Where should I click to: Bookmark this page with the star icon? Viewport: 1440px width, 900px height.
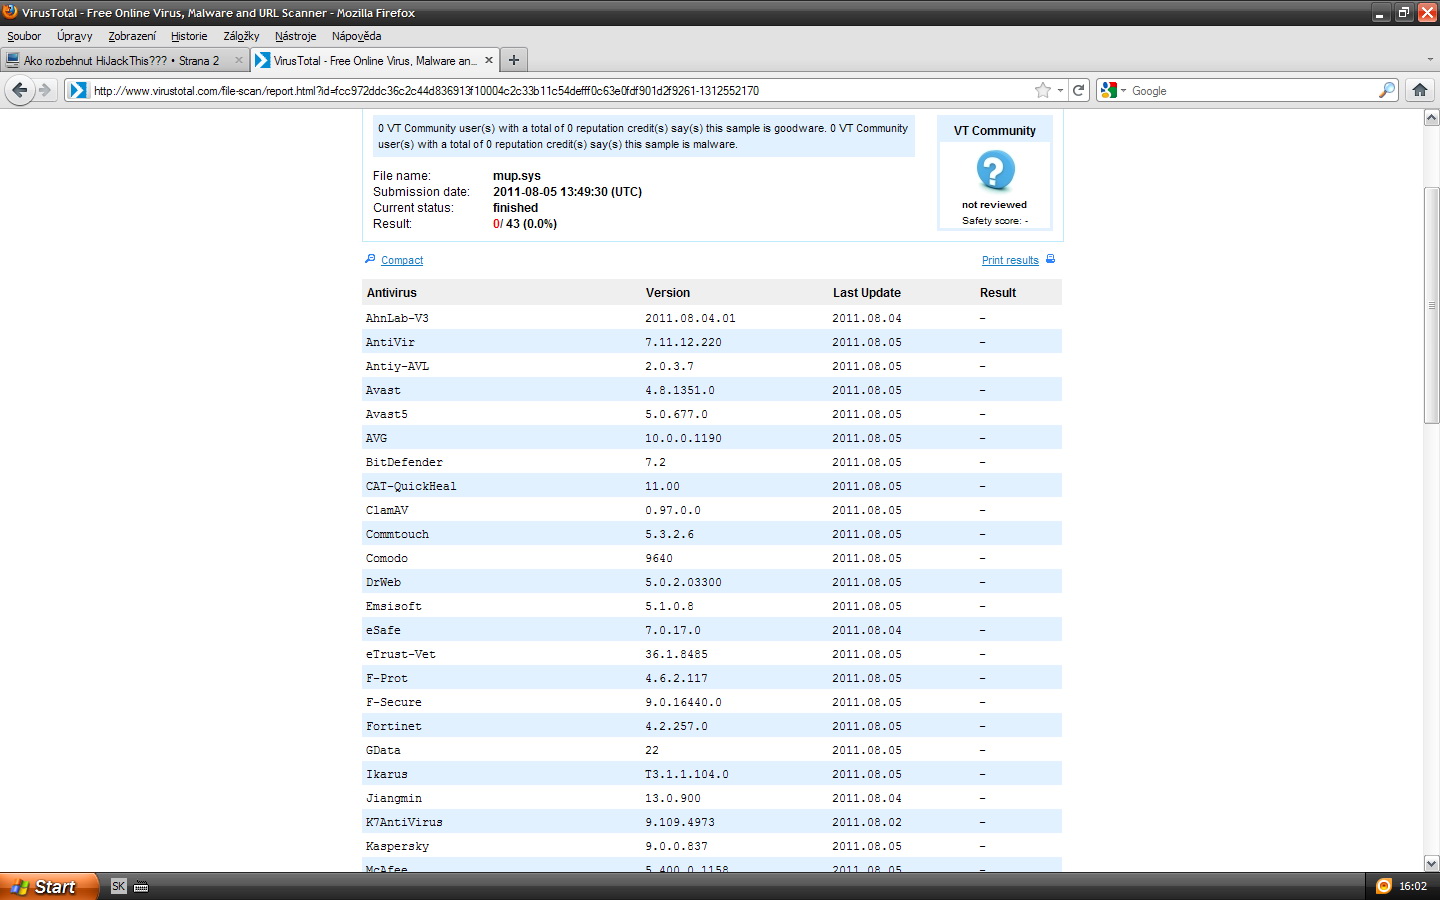[x=1043, y=90]
